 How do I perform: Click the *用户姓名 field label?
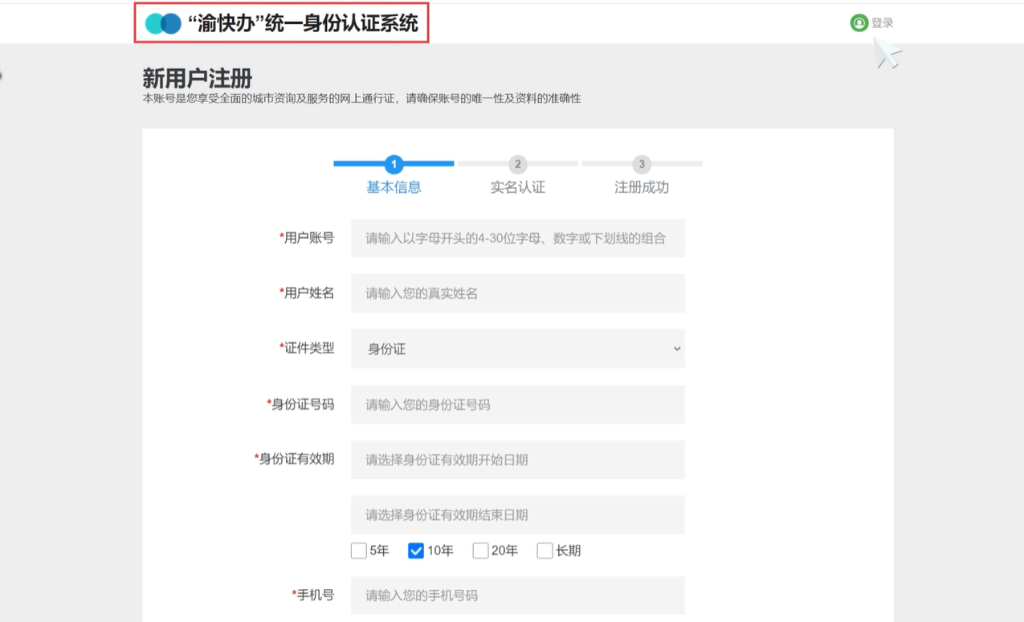point(306,293)
